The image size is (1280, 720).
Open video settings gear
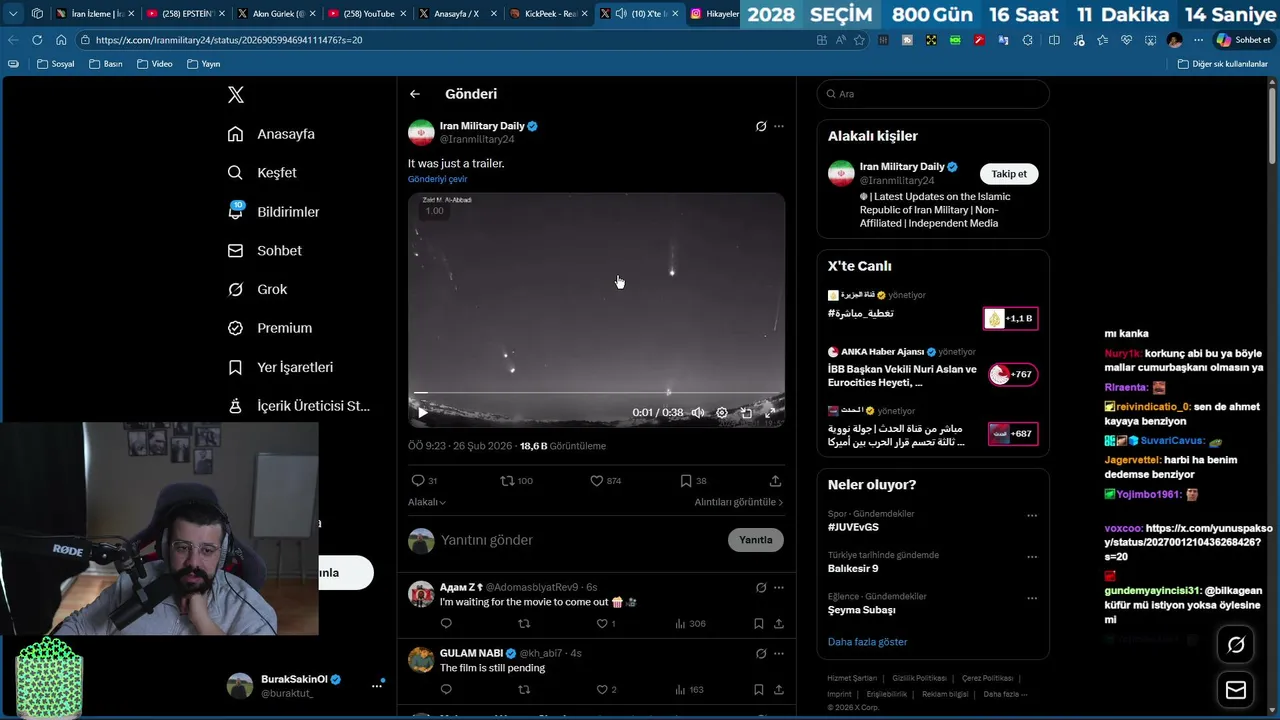(x=722, y=412)
